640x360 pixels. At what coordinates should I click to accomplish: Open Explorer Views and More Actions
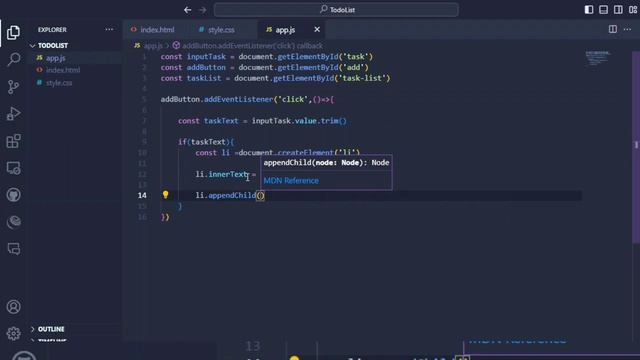tap(109, 29)
